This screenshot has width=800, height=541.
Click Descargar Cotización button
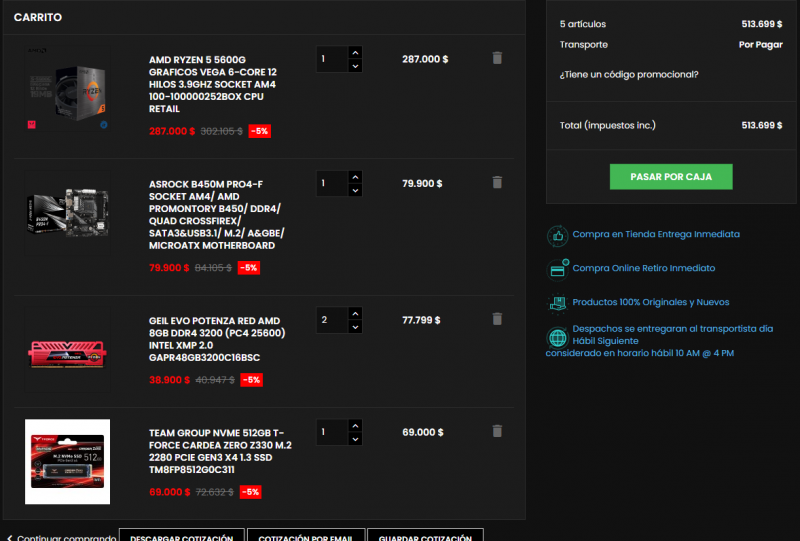coord(182,535)
